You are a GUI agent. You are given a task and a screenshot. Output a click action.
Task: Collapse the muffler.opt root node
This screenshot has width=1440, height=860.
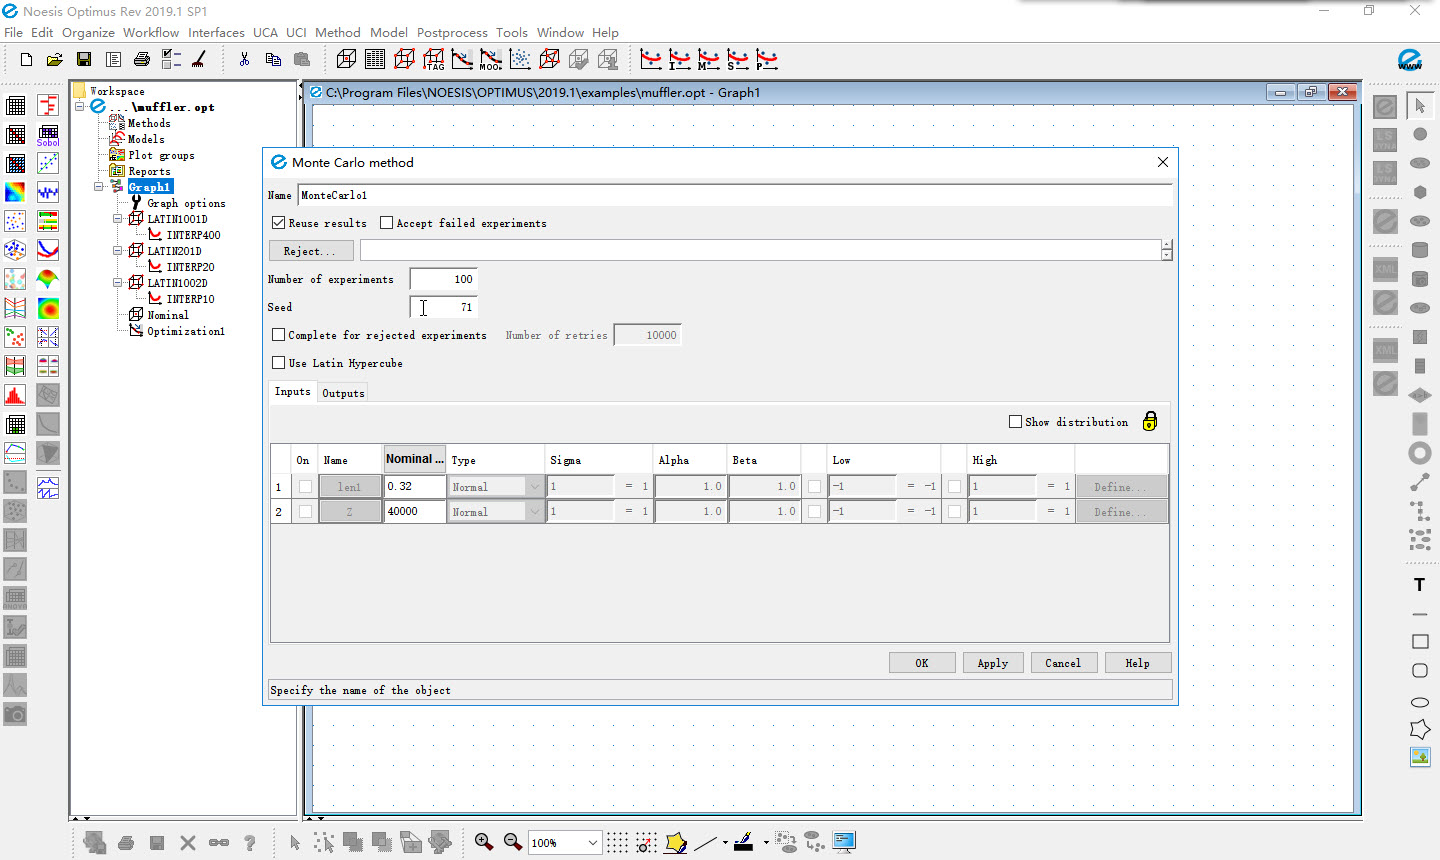(80, 107)
